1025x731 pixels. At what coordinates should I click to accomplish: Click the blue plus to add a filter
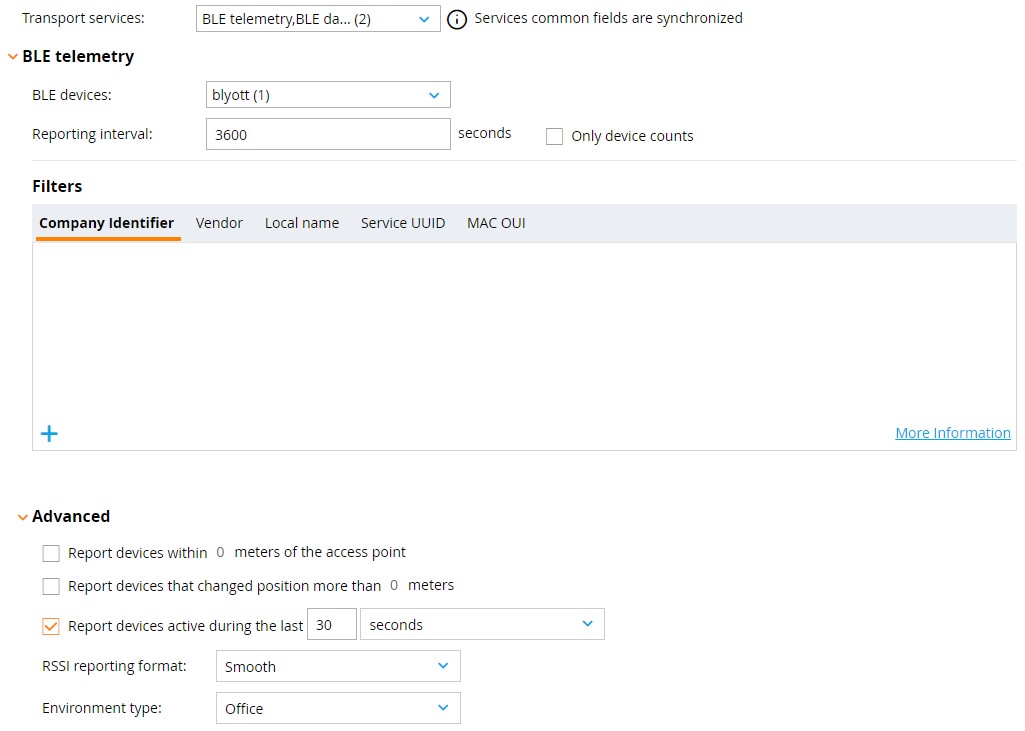pyautogui.click(x=49, y=433)
